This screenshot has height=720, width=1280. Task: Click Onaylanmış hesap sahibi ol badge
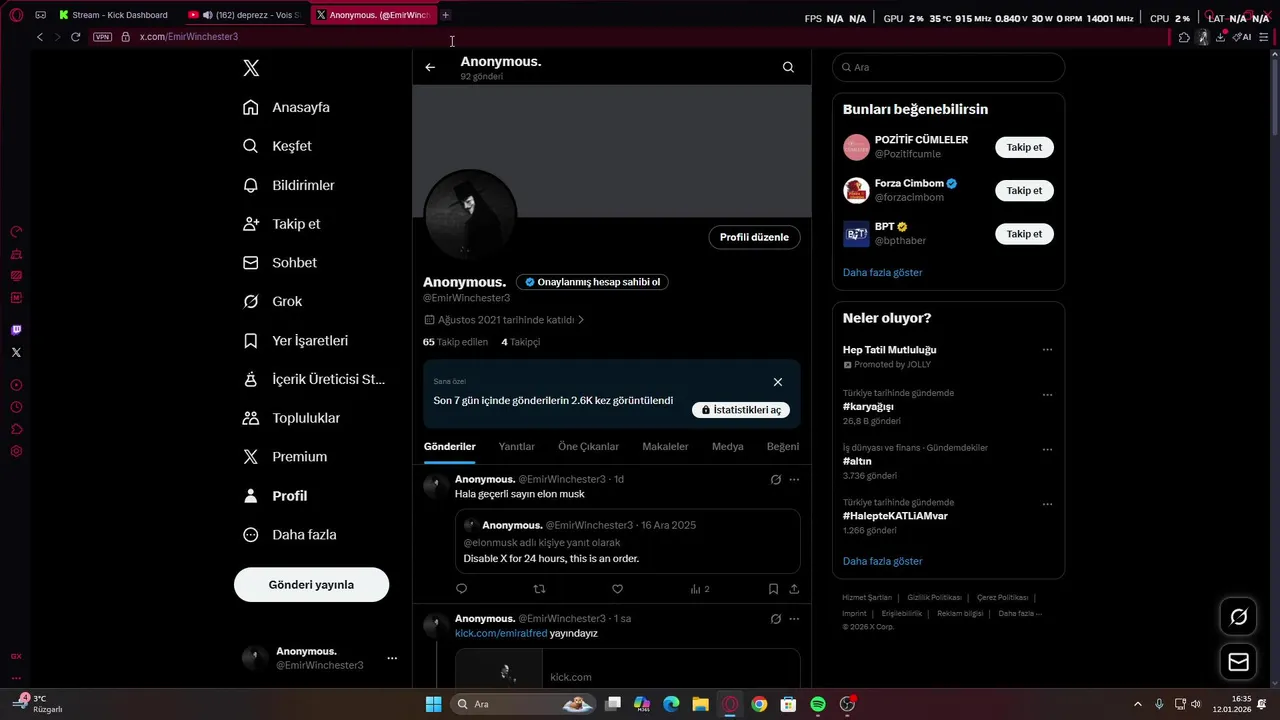[x=592, y=282]
